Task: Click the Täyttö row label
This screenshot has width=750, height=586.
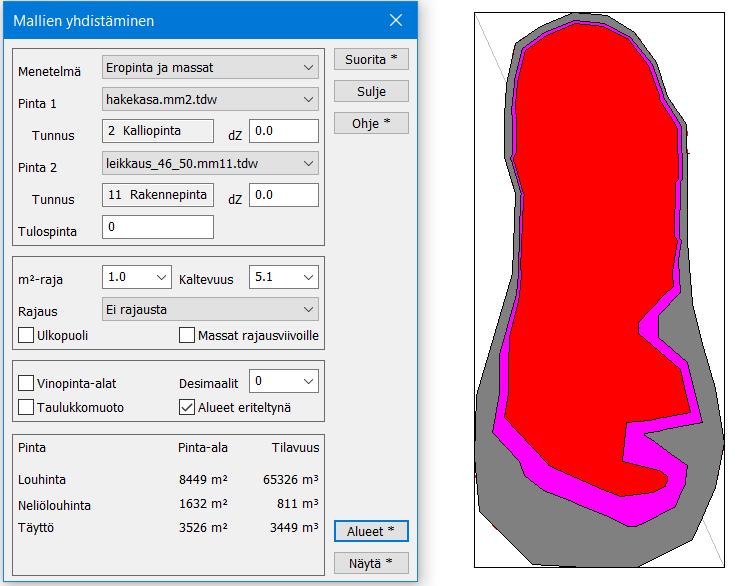Action: [36, 528]
